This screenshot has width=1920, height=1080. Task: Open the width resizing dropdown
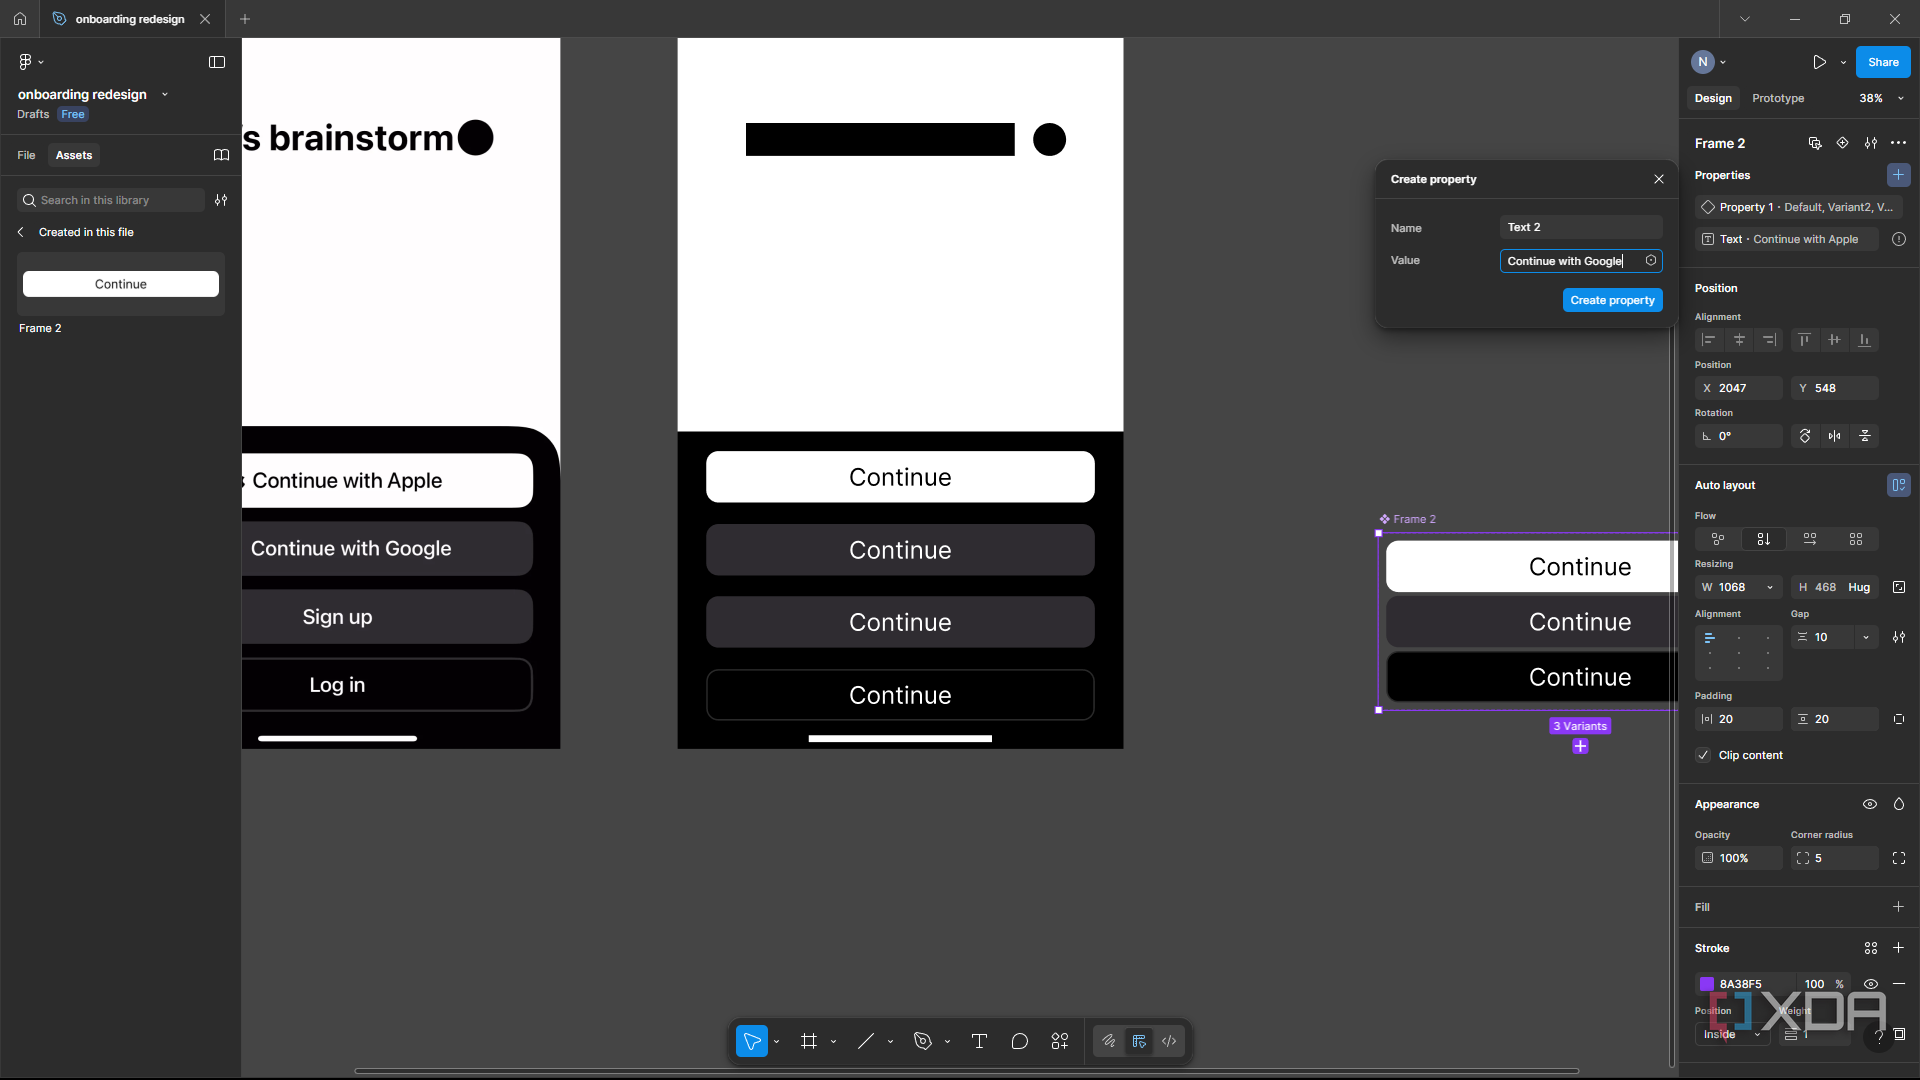(x=1770, y=587)
